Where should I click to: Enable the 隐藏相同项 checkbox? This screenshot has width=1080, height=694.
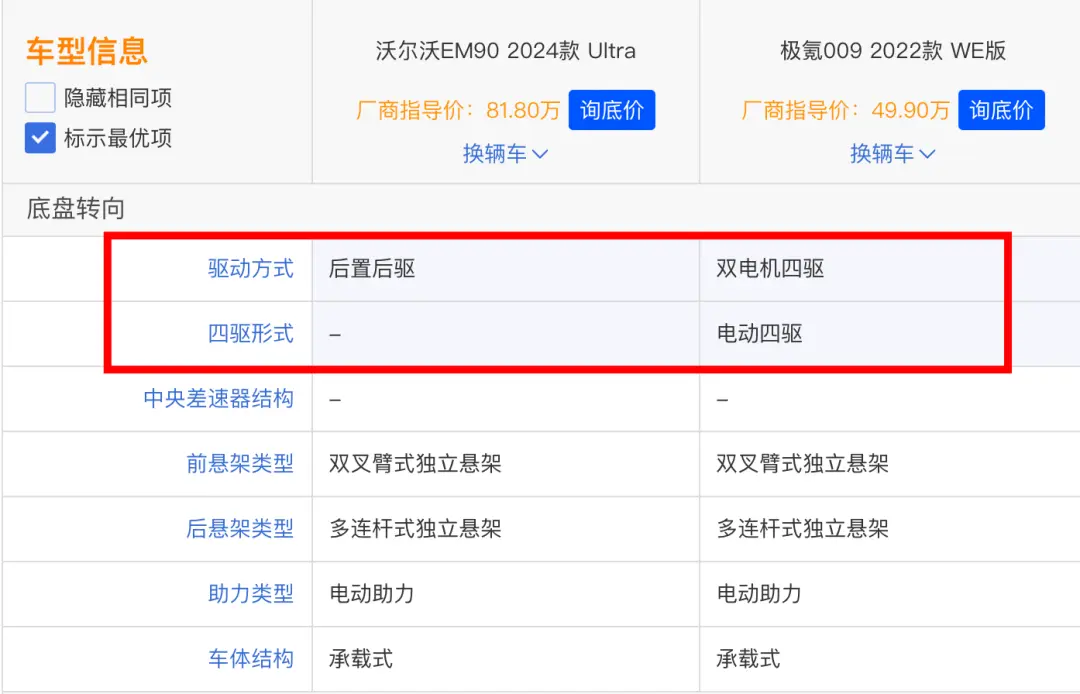click(x=40, y=97)
